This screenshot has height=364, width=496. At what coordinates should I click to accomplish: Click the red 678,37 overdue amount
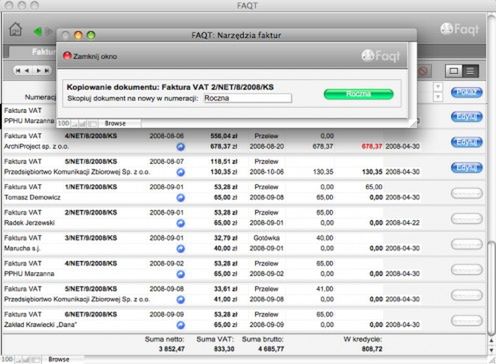click(372, 146)
